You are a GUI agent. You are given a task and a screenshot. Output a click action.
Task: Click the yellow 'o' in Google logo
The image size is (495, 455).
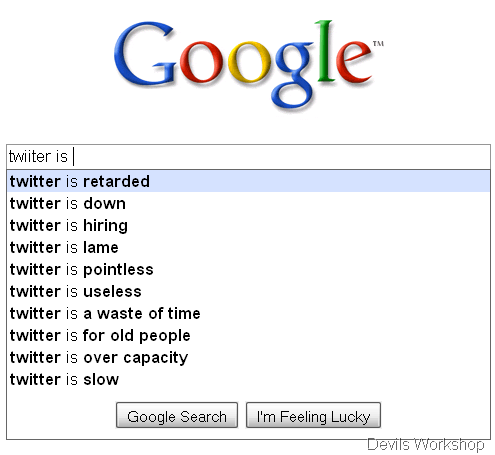click(x=249, y=62)
